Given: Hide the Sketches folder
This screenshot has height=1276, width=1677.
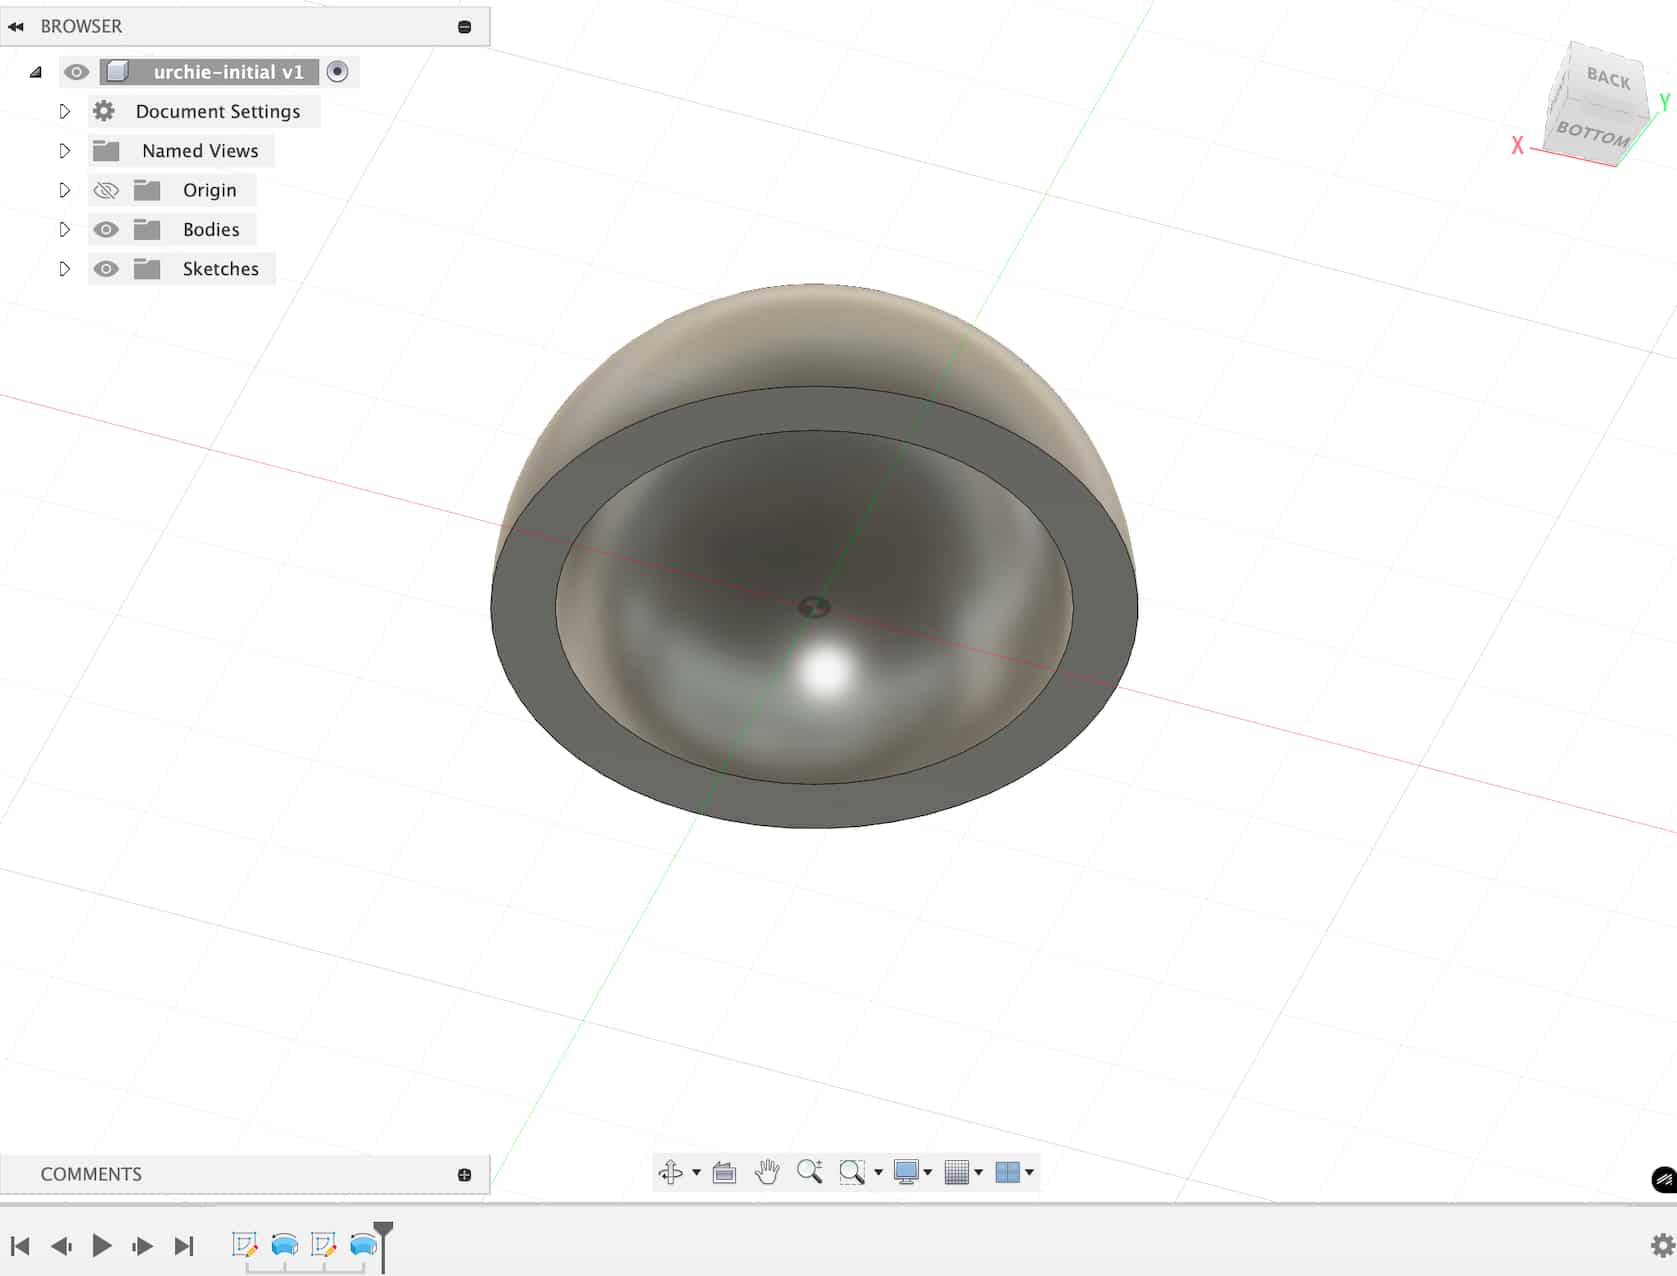Looking at the screenshot, I should click(106, 269).
